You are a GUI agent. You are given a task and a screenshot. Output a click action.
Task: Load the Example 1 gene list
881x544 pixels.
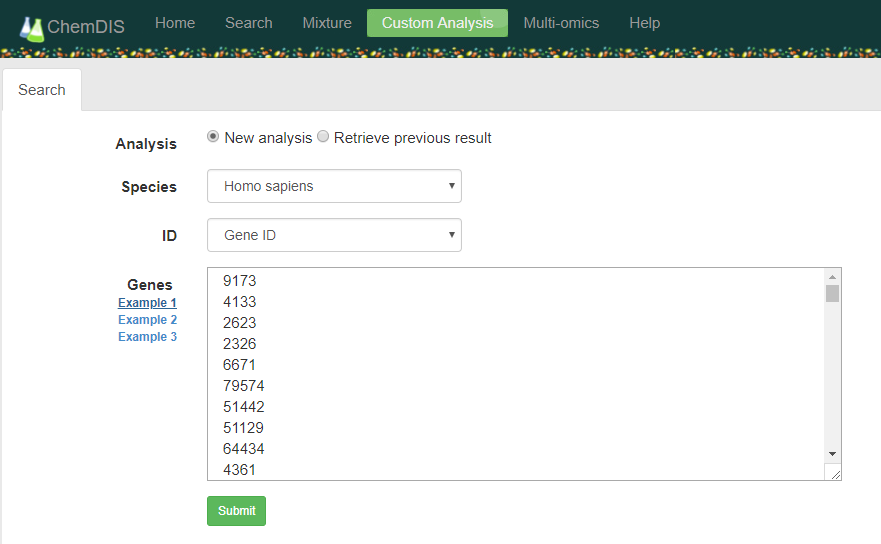click(147, 303)
